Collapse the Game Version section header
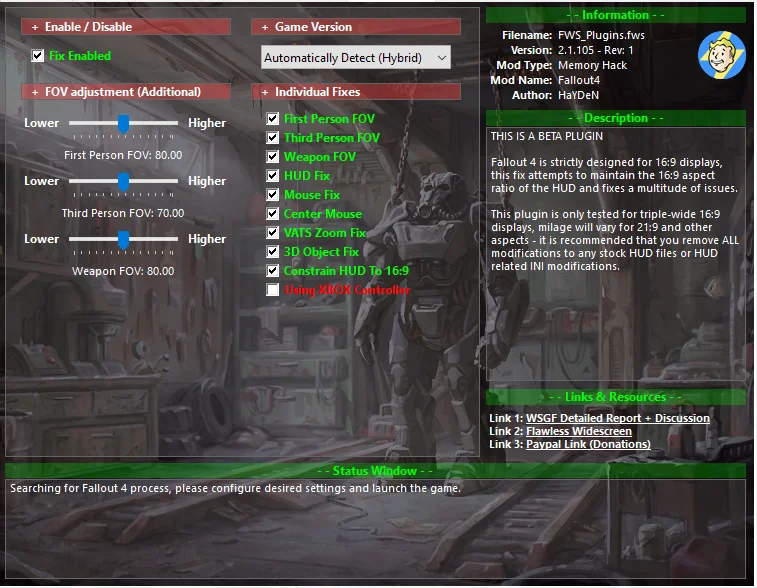This screenshot has height=588, width=757. click(x=356, y=27)
